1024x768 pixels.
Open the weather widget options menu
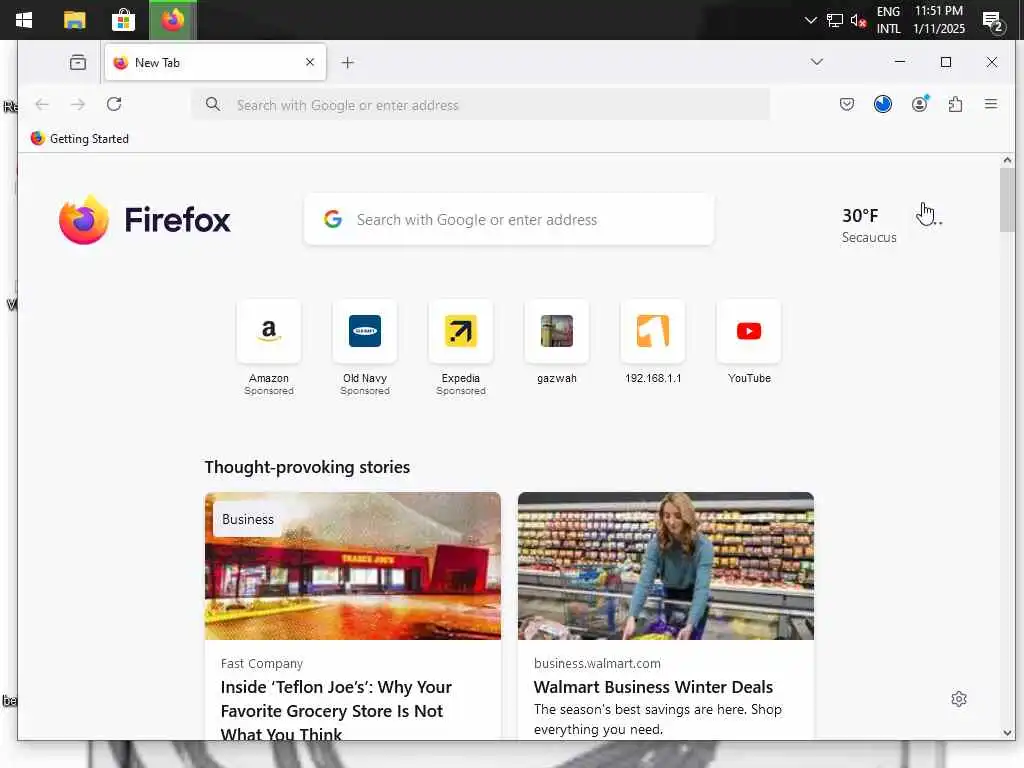click(930, 222)
